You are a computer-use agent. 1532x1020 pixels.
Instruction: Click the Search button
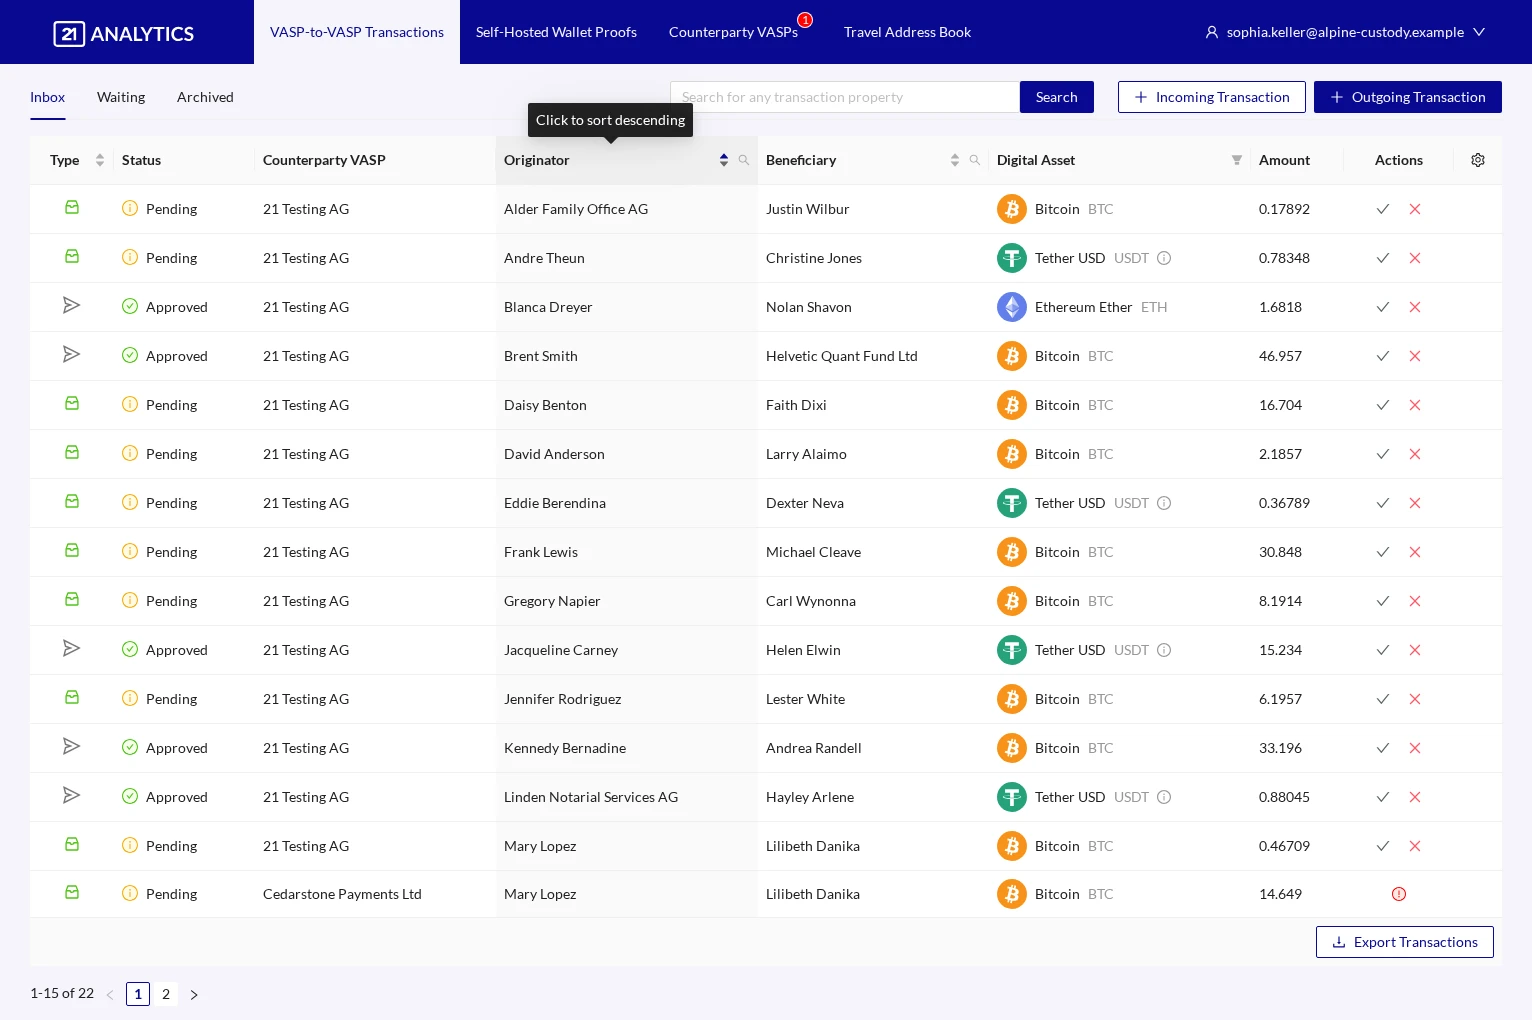coord(1057,97)
